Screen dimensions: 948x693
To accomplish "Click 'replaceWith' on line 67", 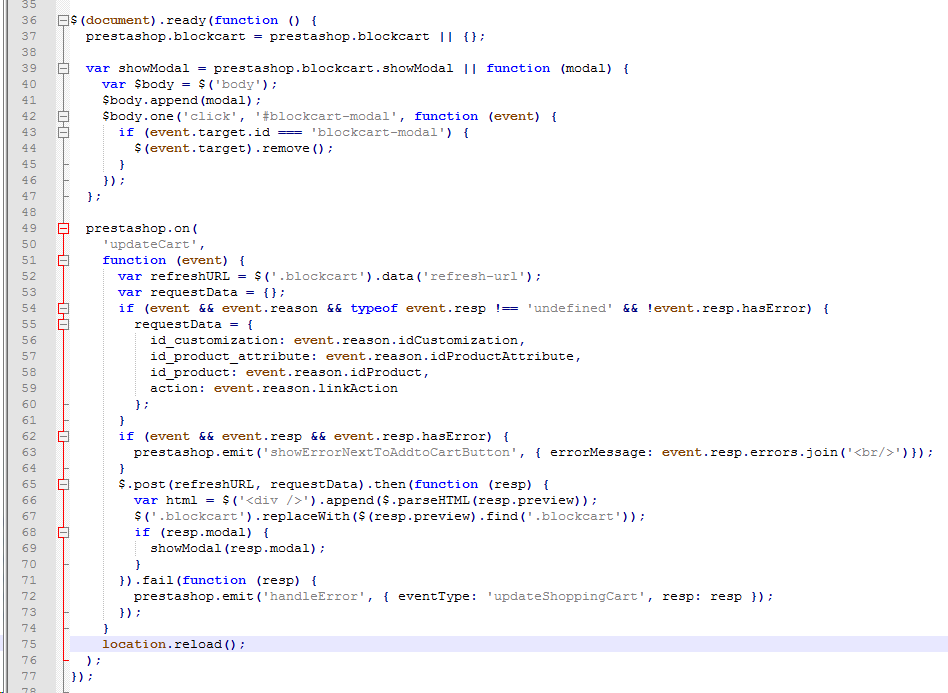I will click(x=306, y=516).
